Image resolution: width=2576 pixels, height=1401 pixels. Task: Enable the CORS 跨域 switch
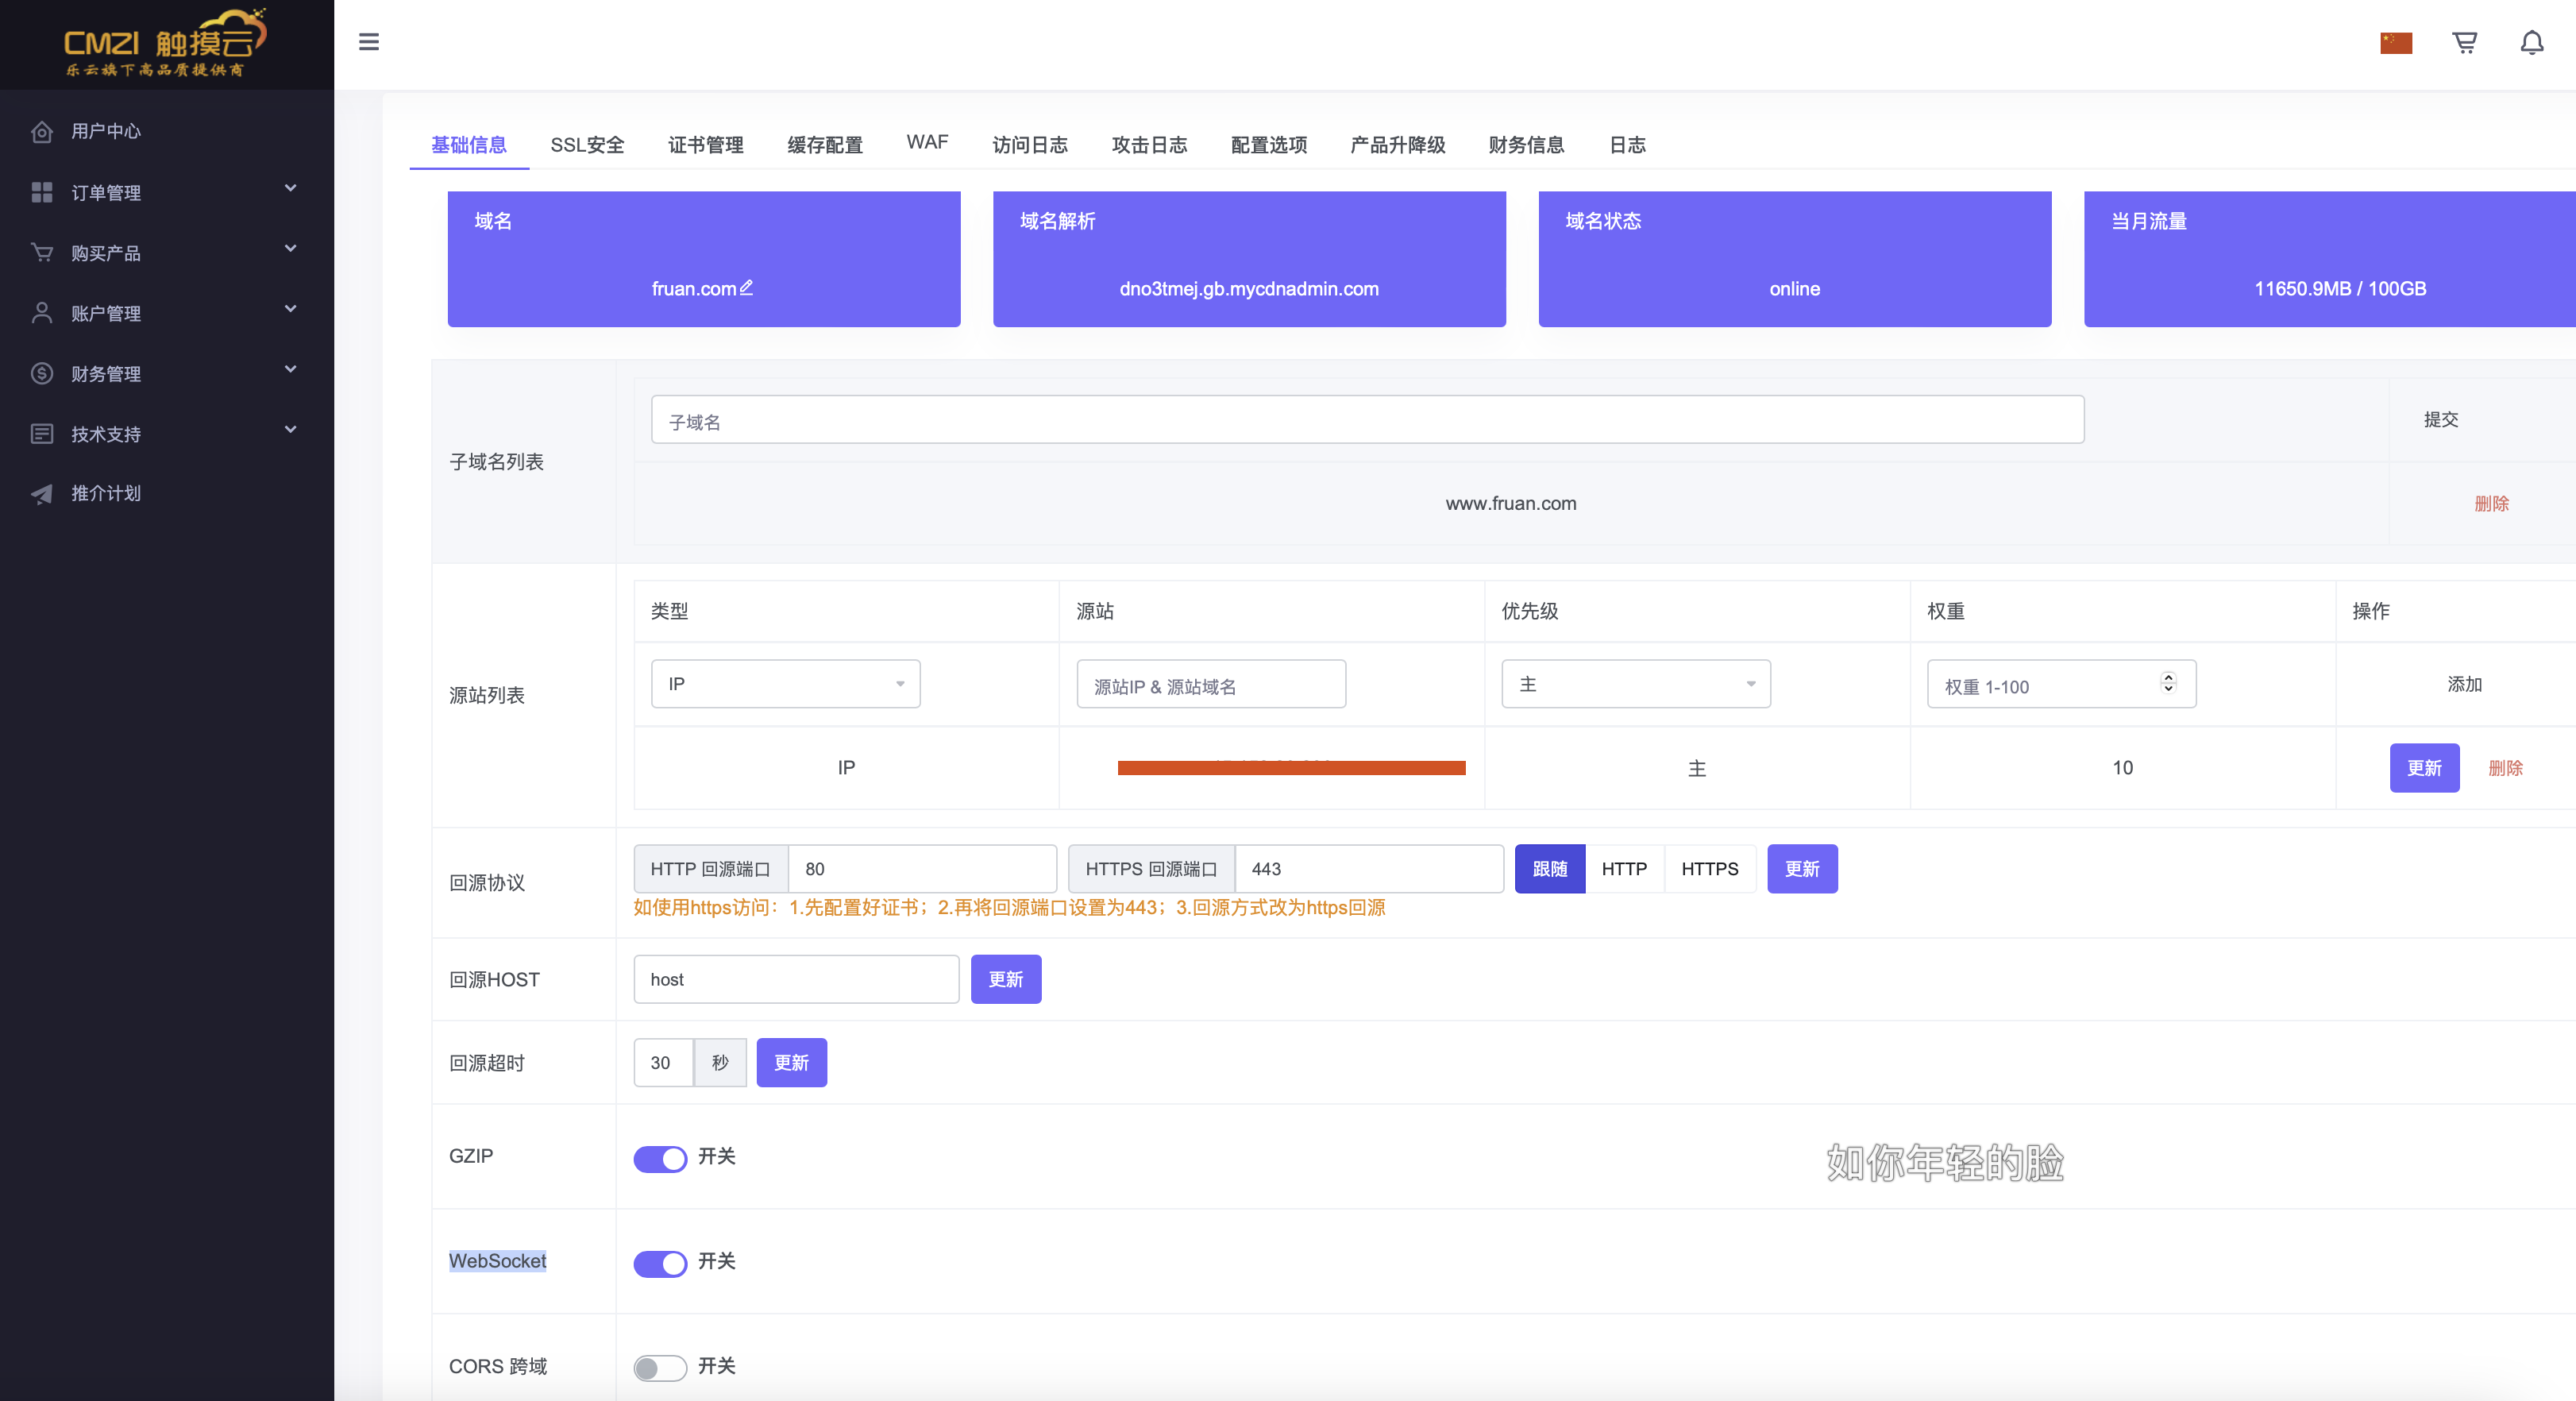pos(660,1367)
